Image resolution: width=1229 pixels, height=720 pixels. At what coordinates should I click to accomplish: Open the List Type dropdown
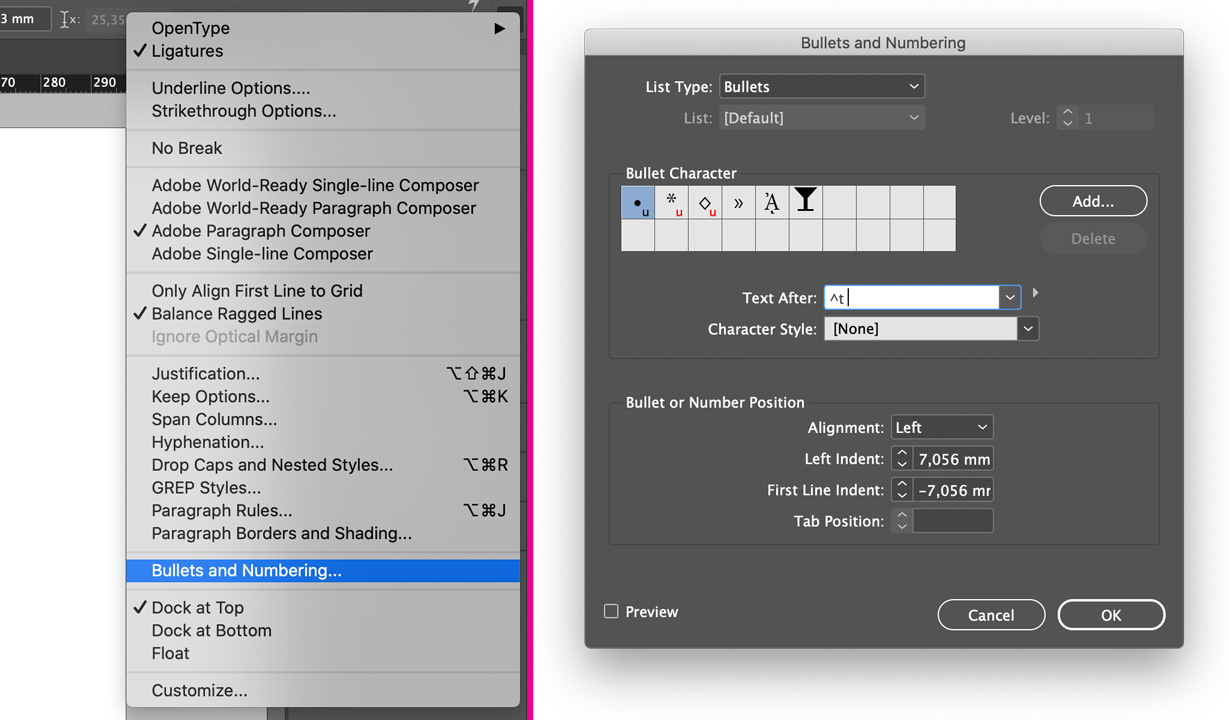[821, 86]
